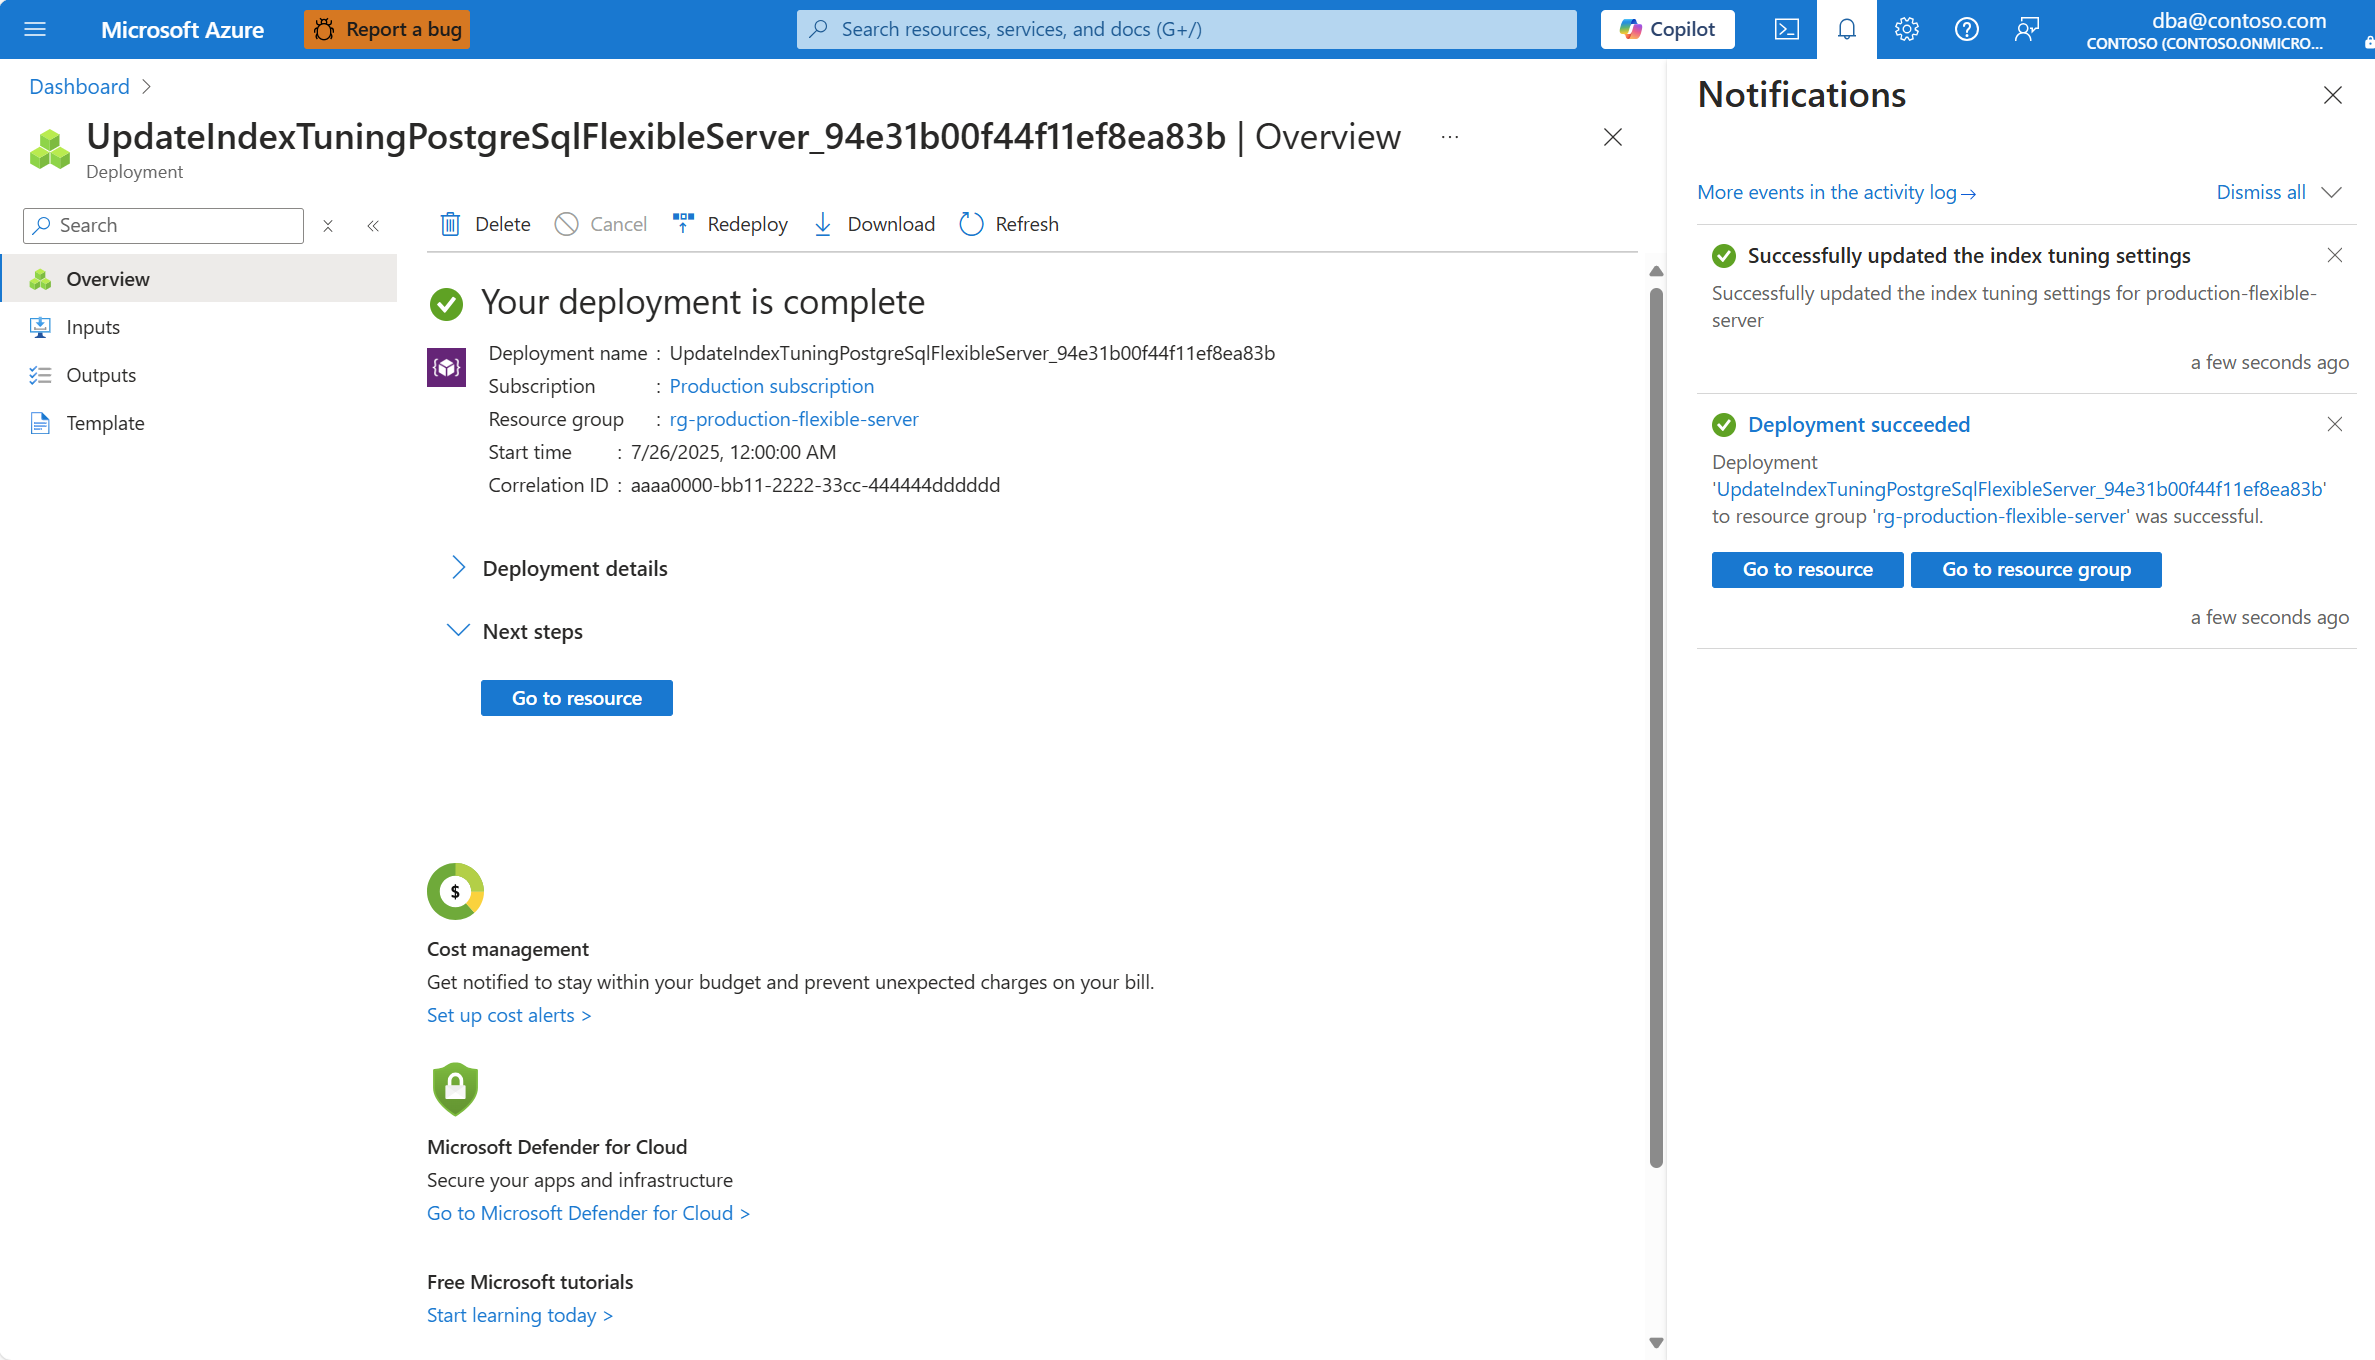Open the Template menu item
The image size is (2375, 1360).
point(105,423)
